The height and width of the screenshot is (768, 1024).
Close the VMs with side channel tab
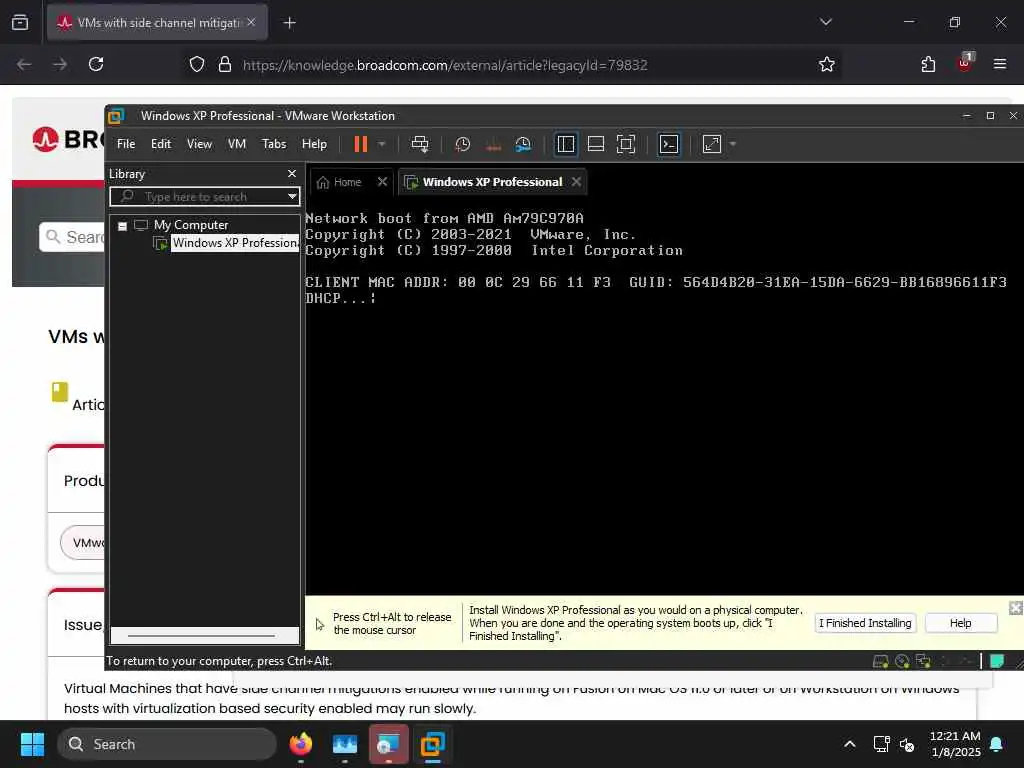(251, 22)
